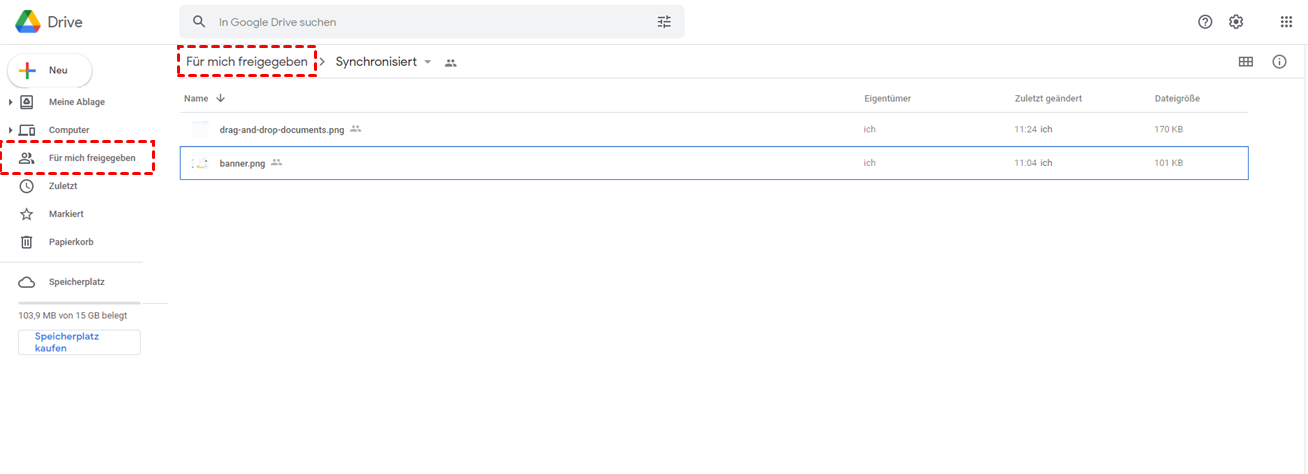
Task: Click the storage usage progress bar
Action: pyautogui.click(x=79, y=302)
